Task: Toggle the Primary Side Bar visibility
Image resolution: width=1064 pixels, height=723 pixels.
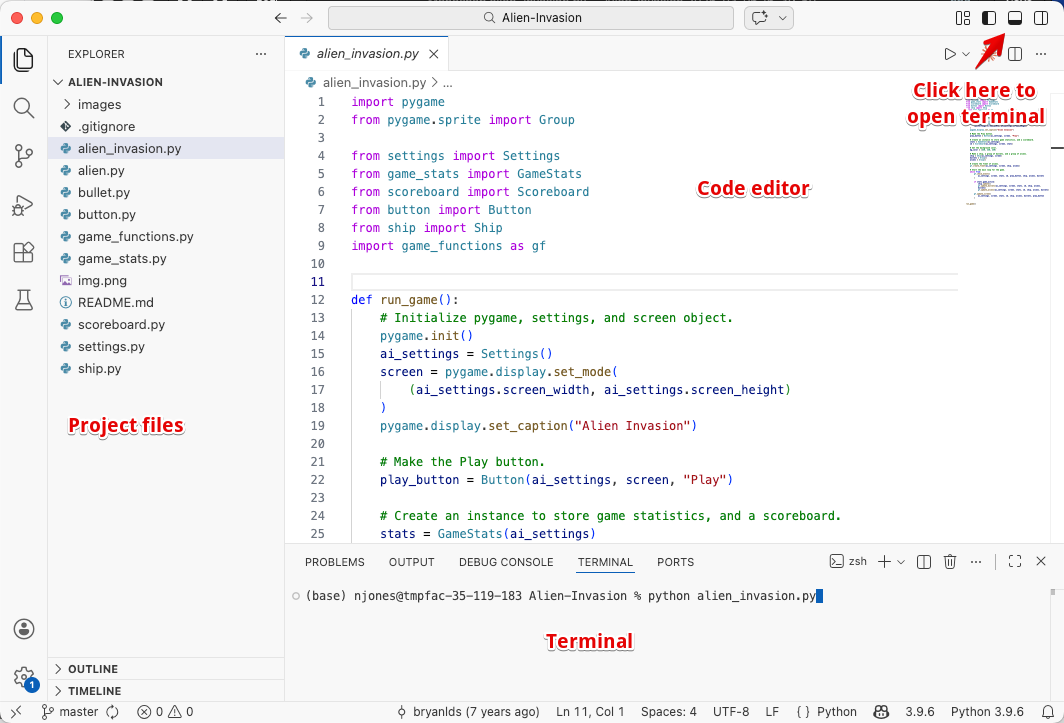Action: (989, 18)
